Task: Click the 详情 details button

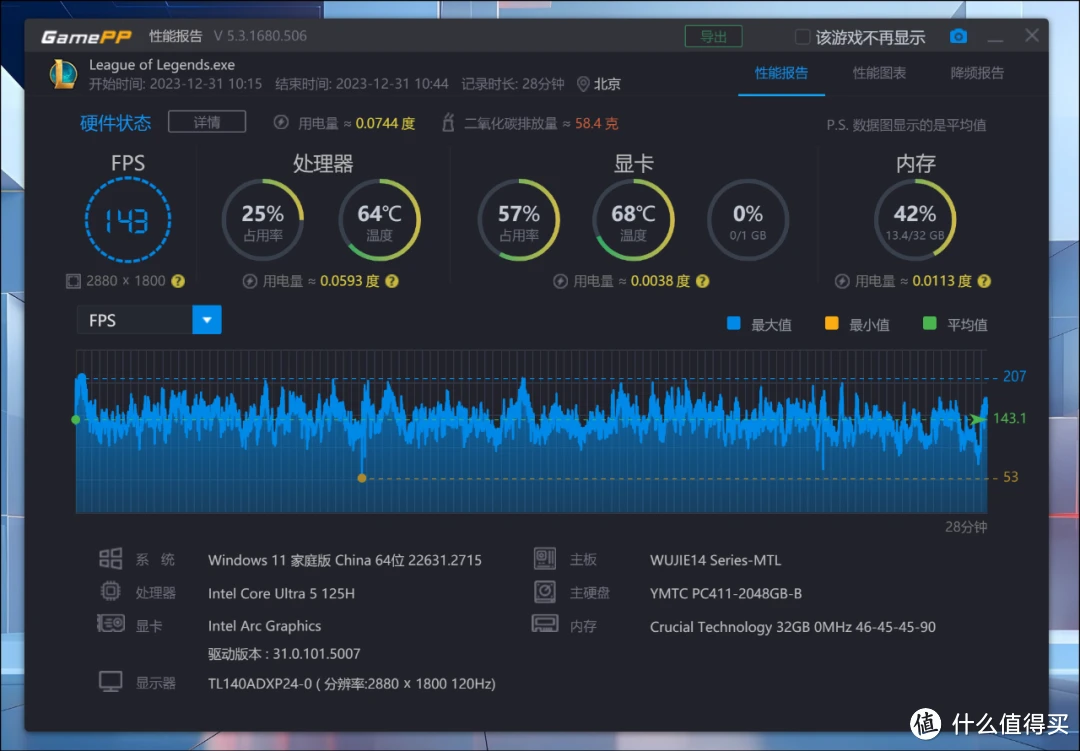Action: [x=207, y=122]
